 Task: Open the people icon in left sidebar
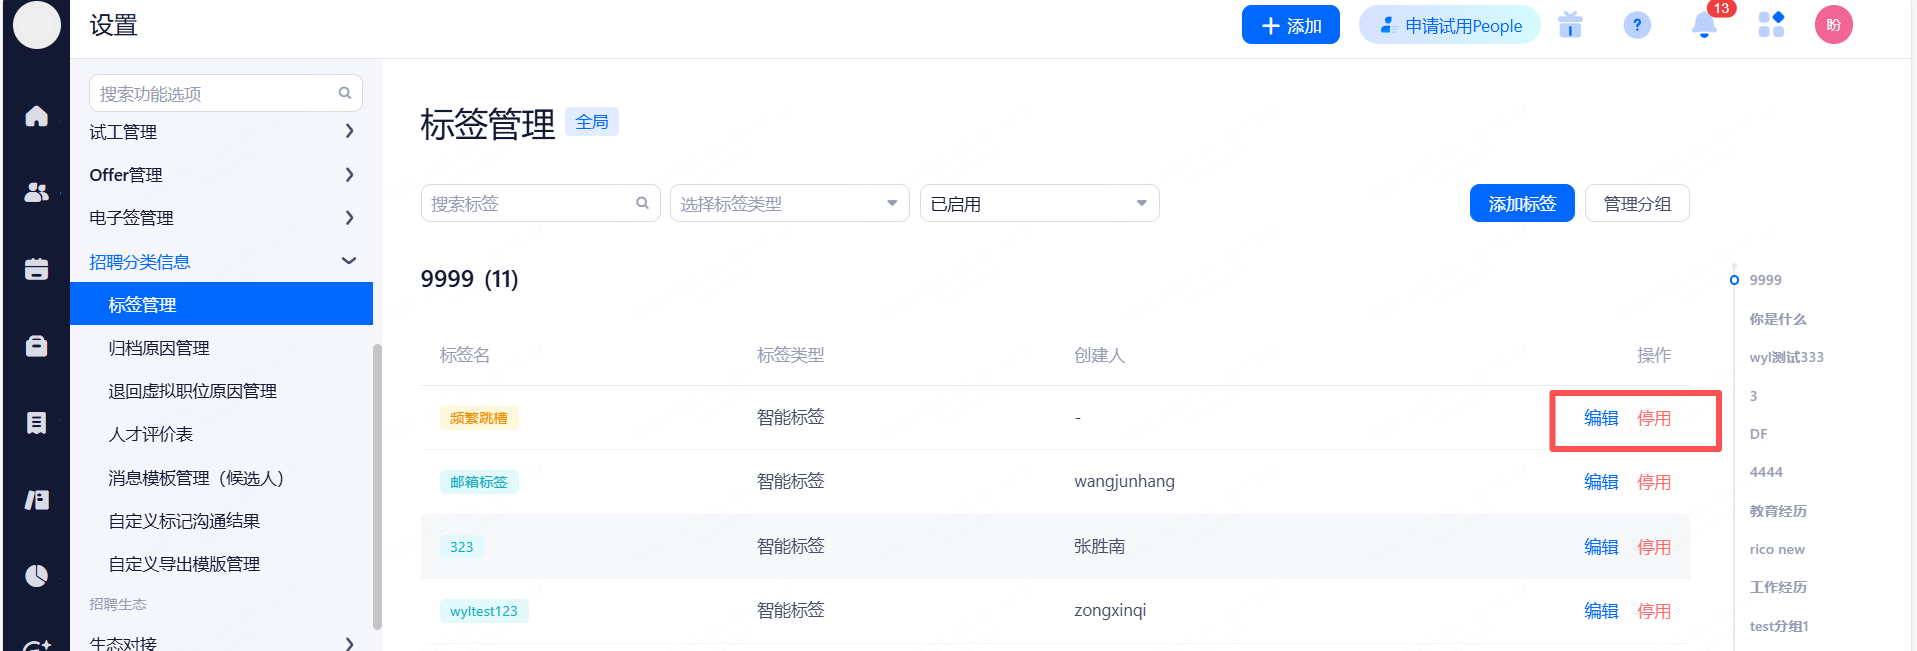pyautogui.click(x=36, y=192)
